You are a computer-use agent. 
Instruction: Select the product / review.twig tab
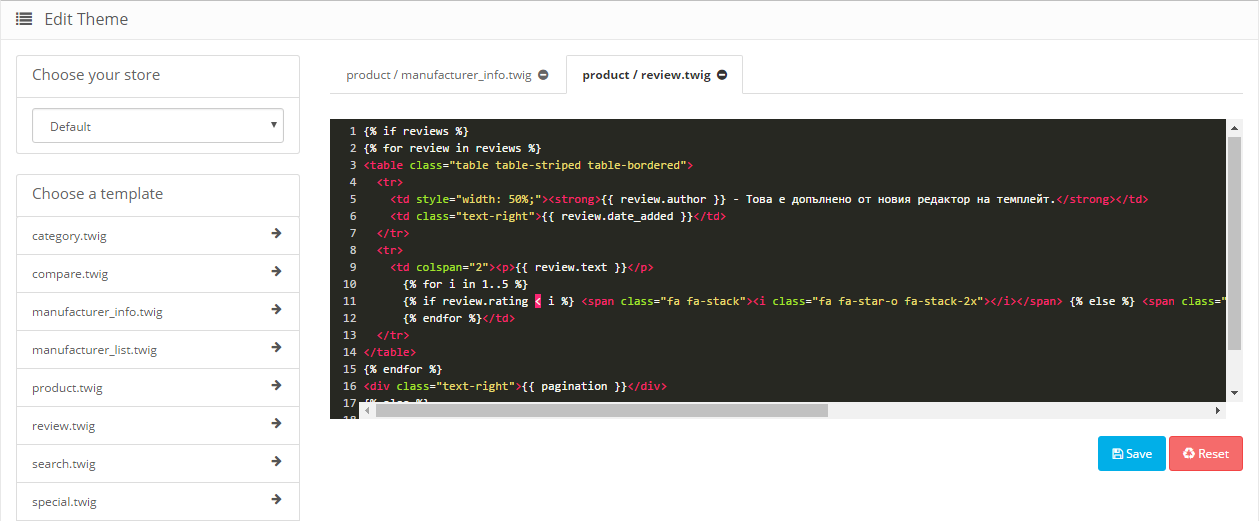tap(646, 75)
